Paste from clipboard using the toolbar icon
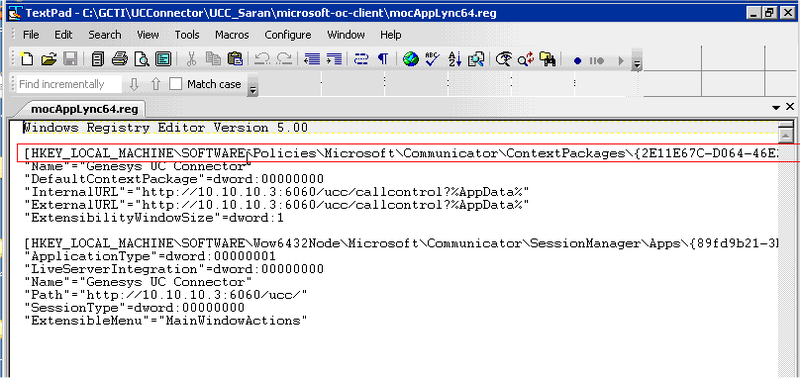Image resolution: width=800 pixels, height=378 pixels. (x=234, y=60)
